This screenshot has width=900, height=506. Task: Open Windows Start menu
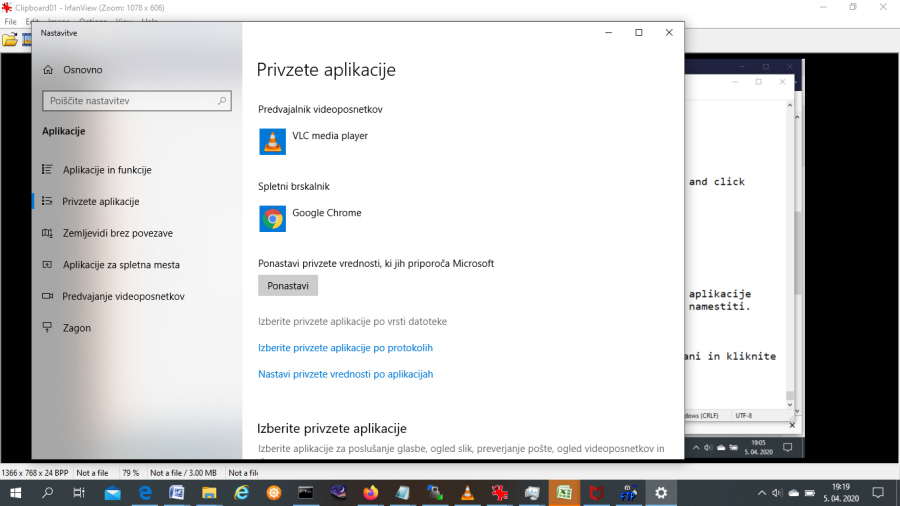(16, 493)
